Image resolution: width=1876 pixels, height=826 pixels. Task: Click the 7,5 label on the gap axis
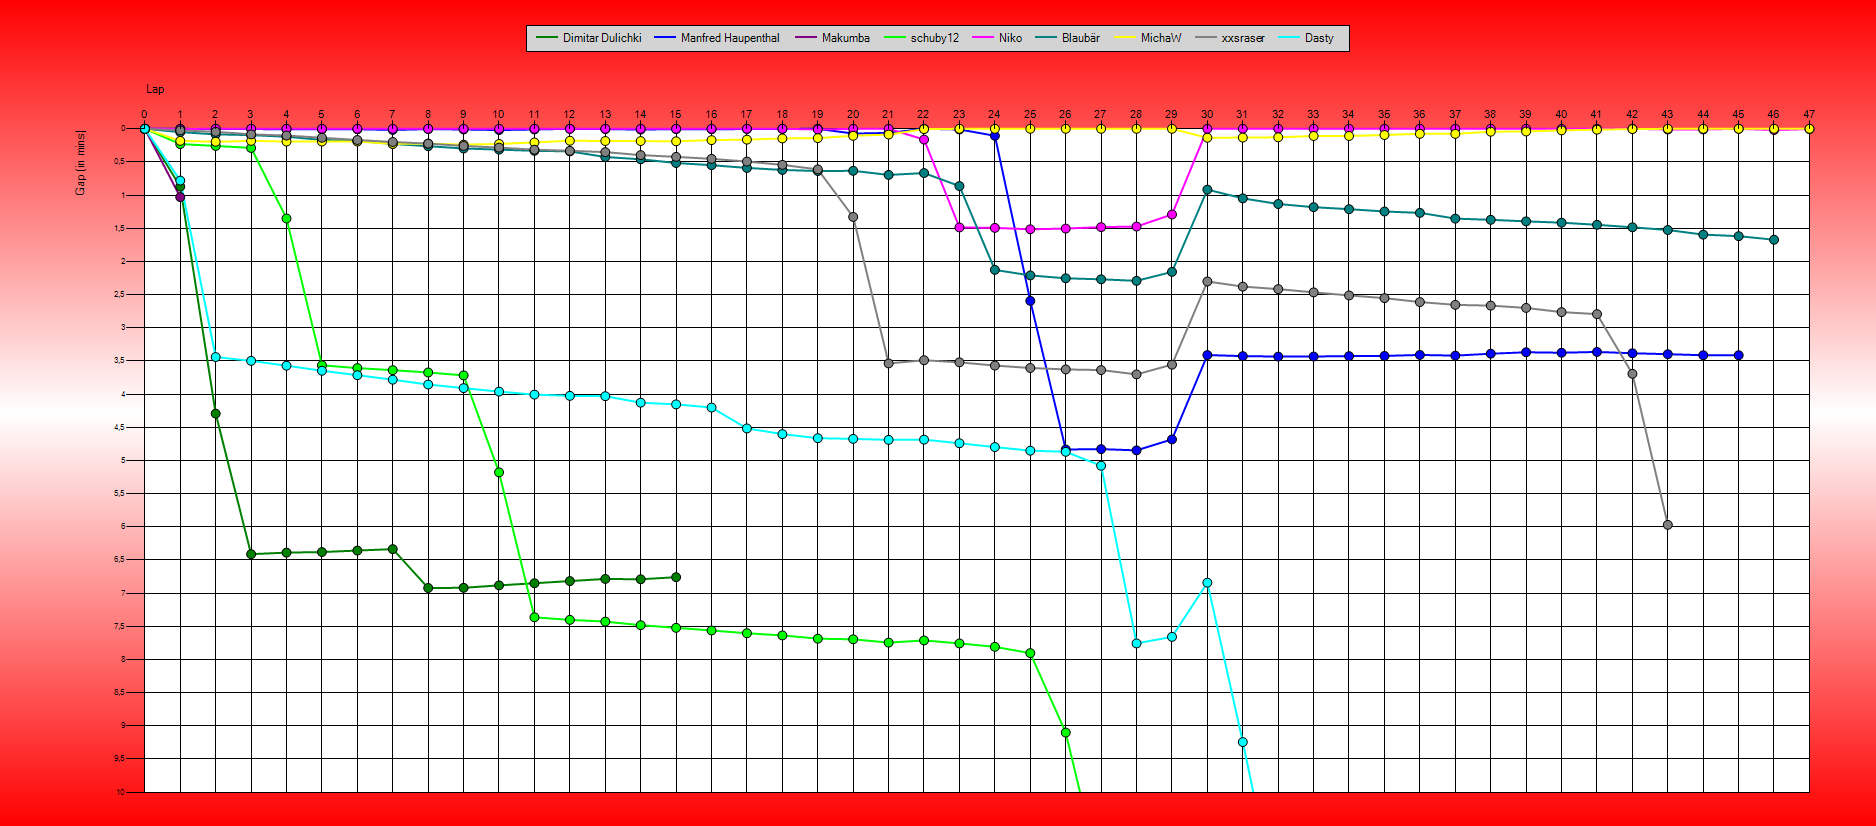(118, 627)
